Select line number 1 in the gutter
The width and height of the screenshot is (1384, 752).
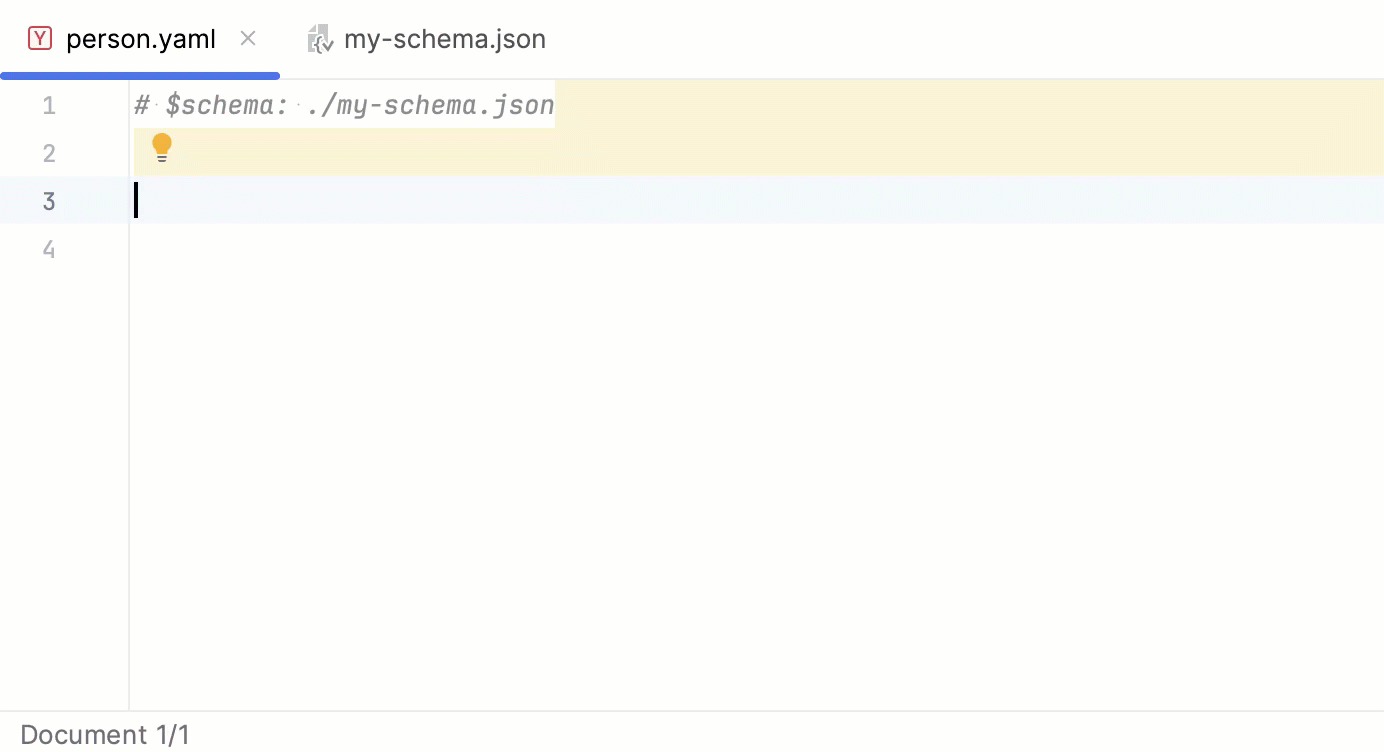(48, 105)
